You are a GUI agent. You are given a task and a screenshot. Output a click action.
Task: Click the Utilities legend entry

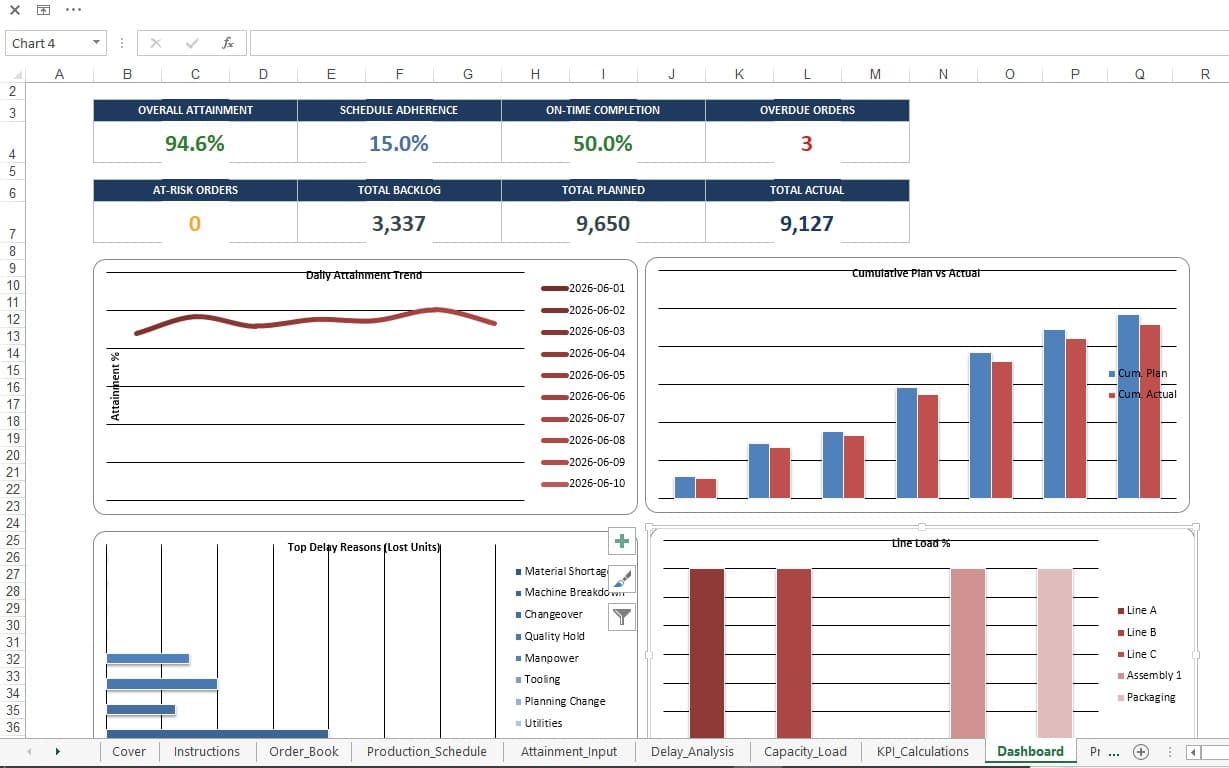click(x=538, y=723)
